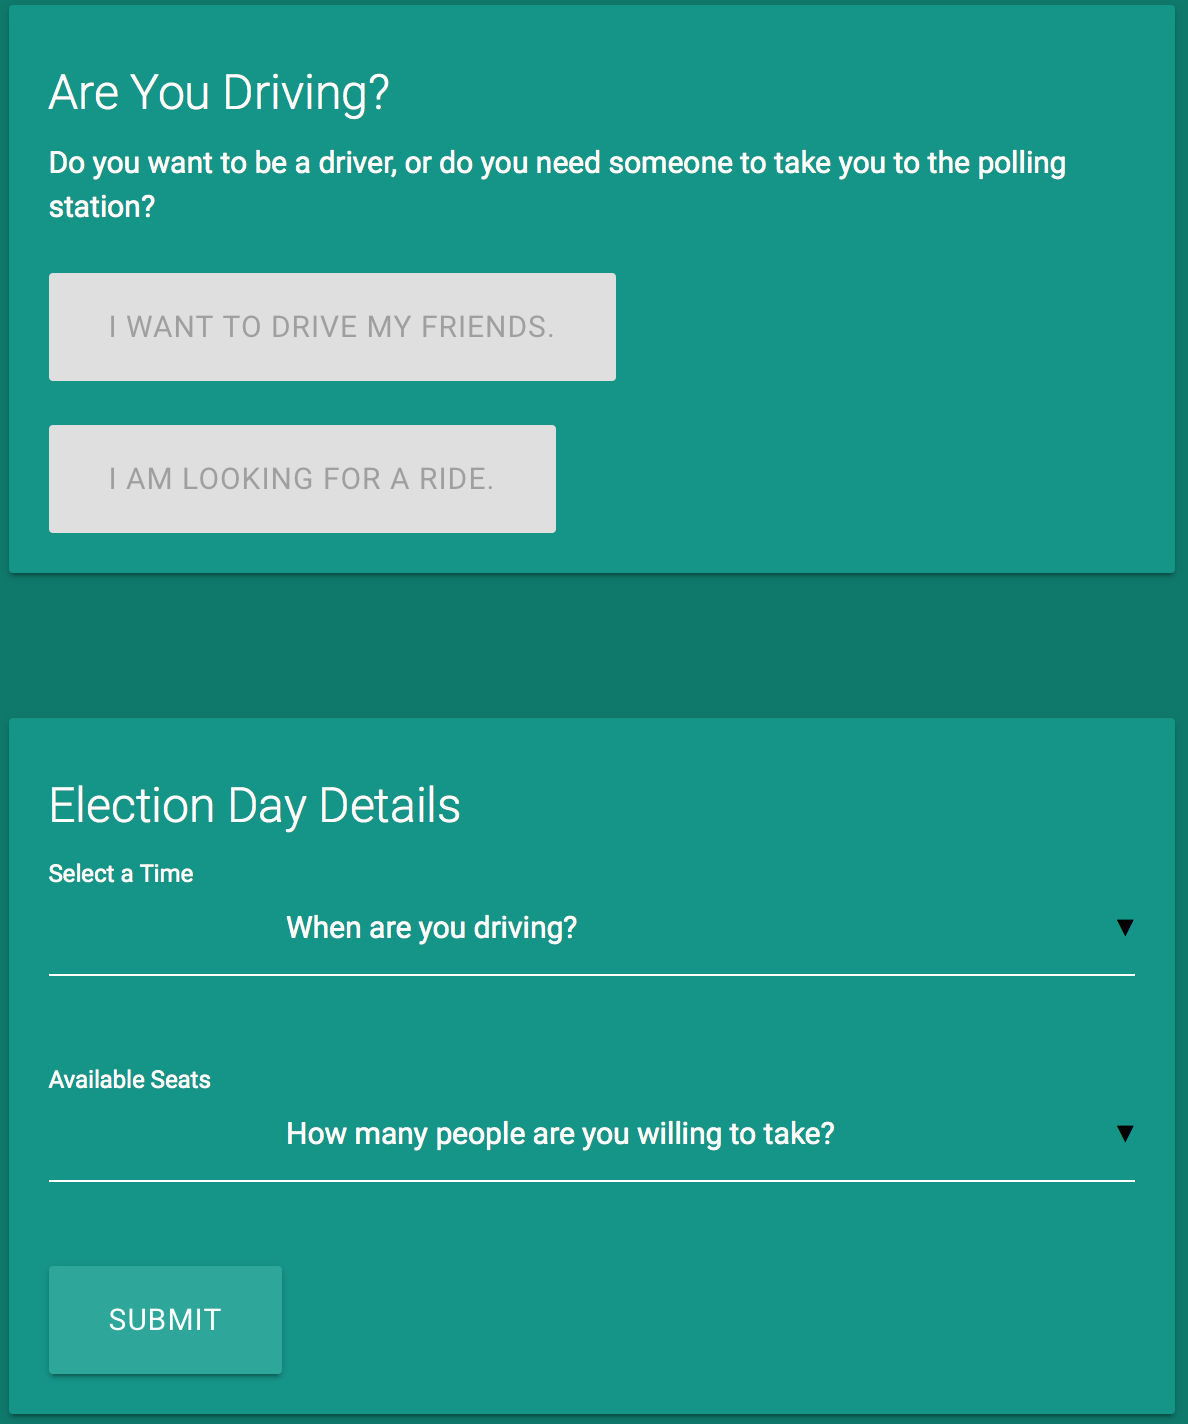This screenshot has height=1424, width=1188.
Task: Click the polling station question paragraph
Action: pyautogui.click(x=557, y=184)
